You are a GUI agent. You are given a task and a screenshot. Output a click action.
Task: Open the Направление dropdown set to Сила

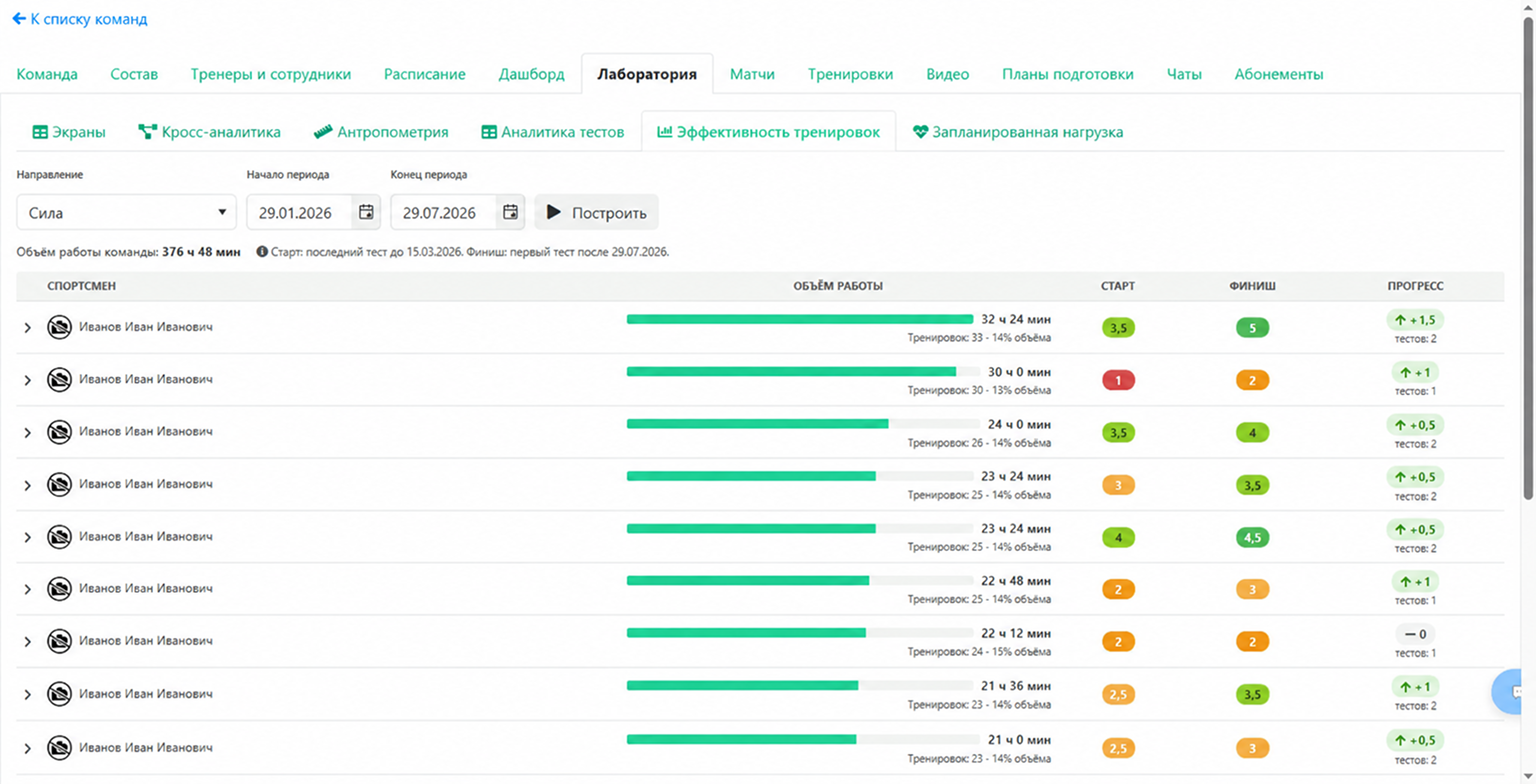click(x=127, y=212)
